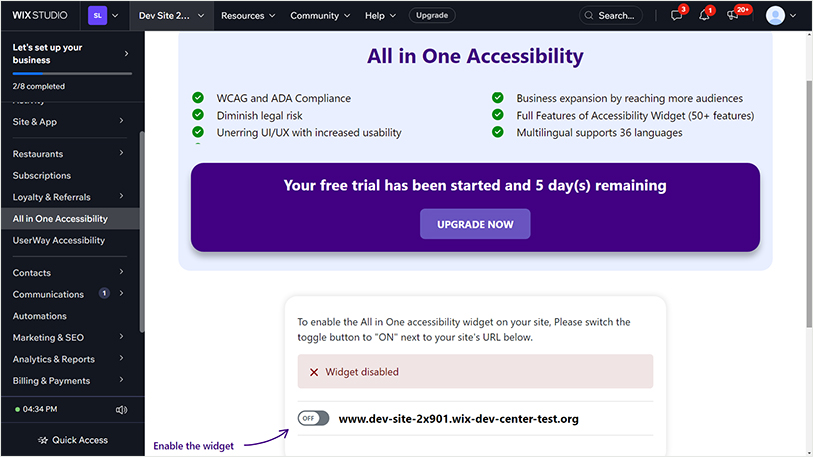The image size is (813, 457).
Task: Click the Quick Access star icon
Action: tap(42, 440)
